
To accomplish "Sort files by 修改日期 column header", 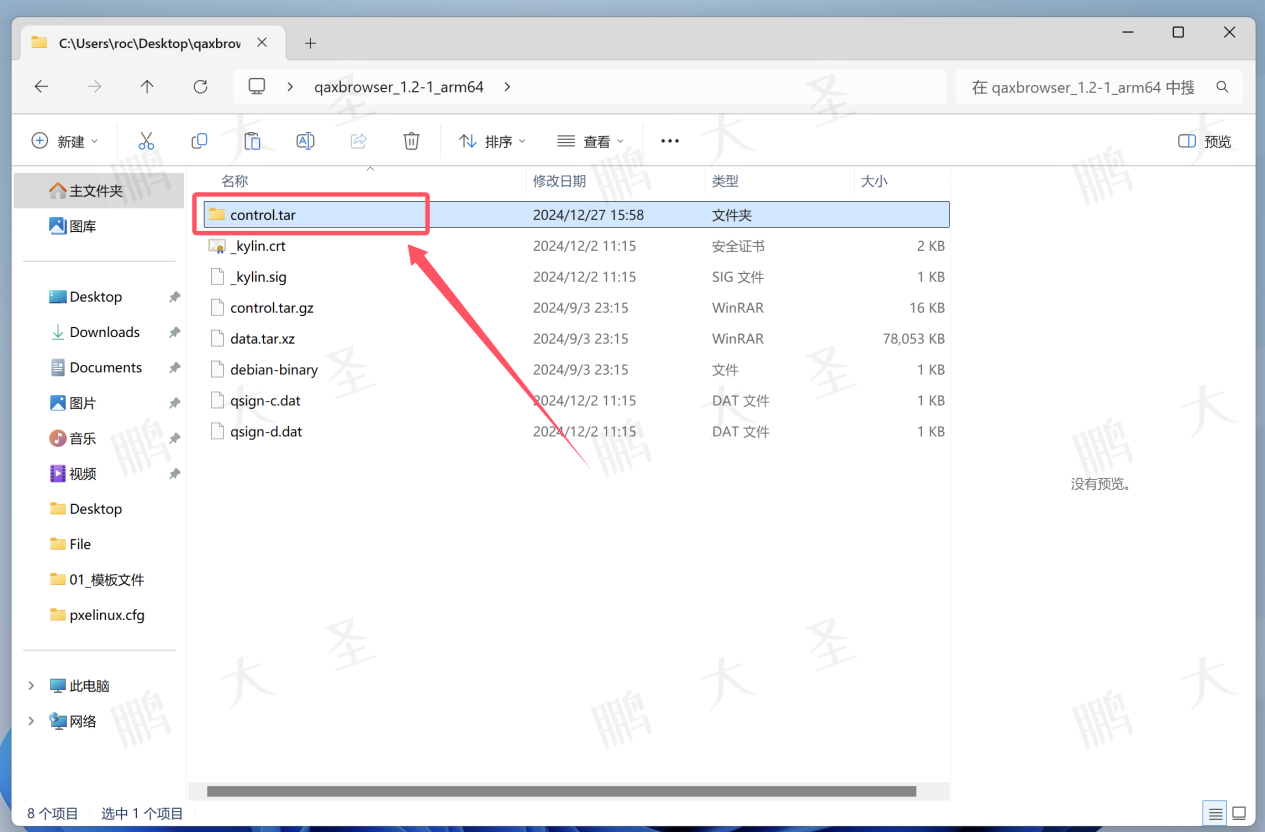I will tap(559, 181).
